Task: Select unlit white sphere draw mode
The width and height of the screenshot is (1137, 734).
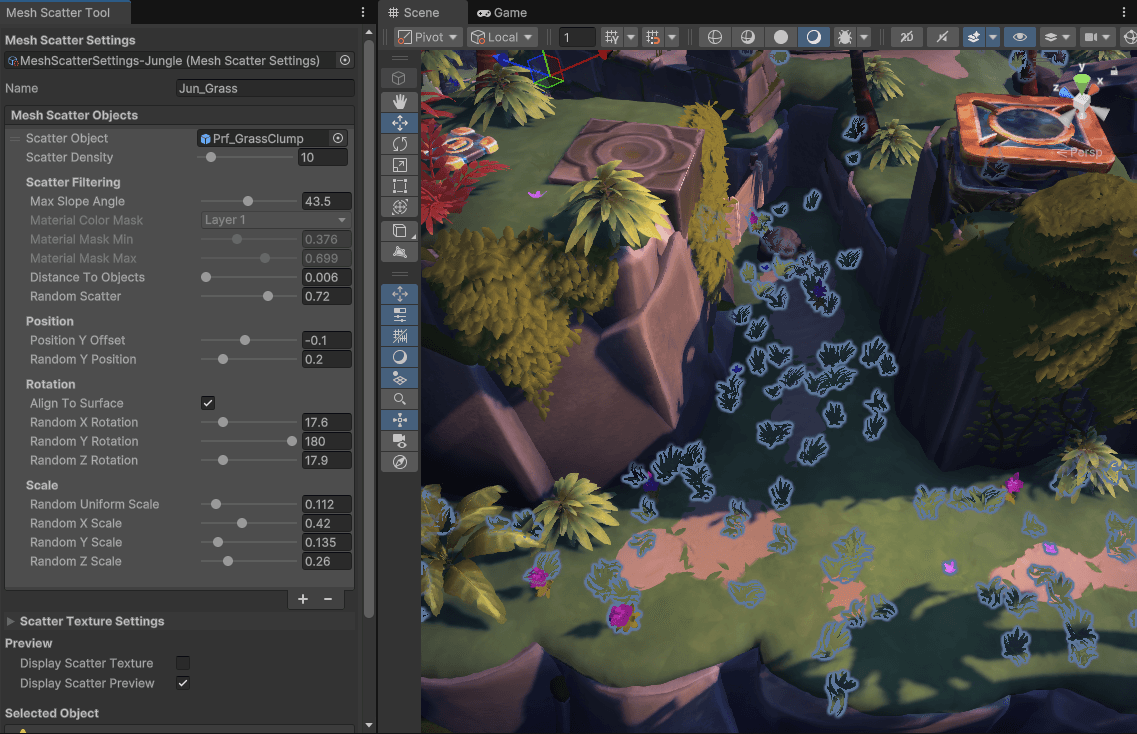Action: pos(781,37)
